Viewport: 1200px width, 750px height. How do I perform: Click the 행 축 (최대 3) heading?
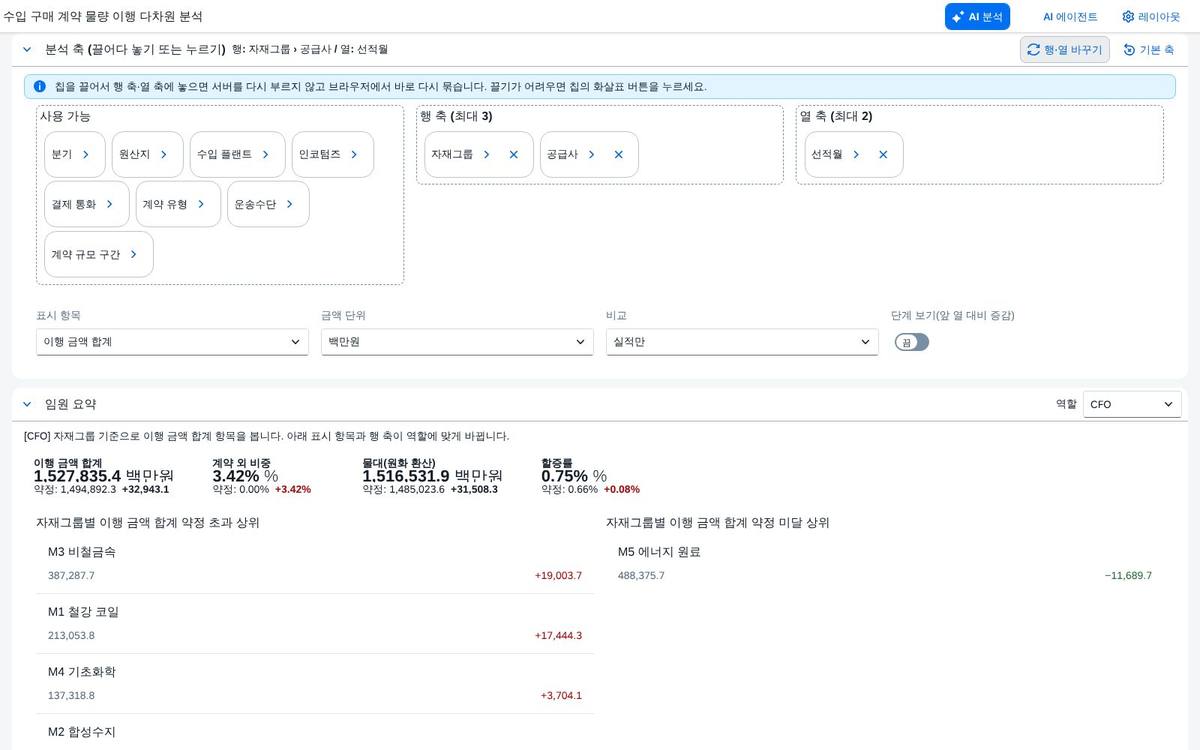click(x=456, y=117)
